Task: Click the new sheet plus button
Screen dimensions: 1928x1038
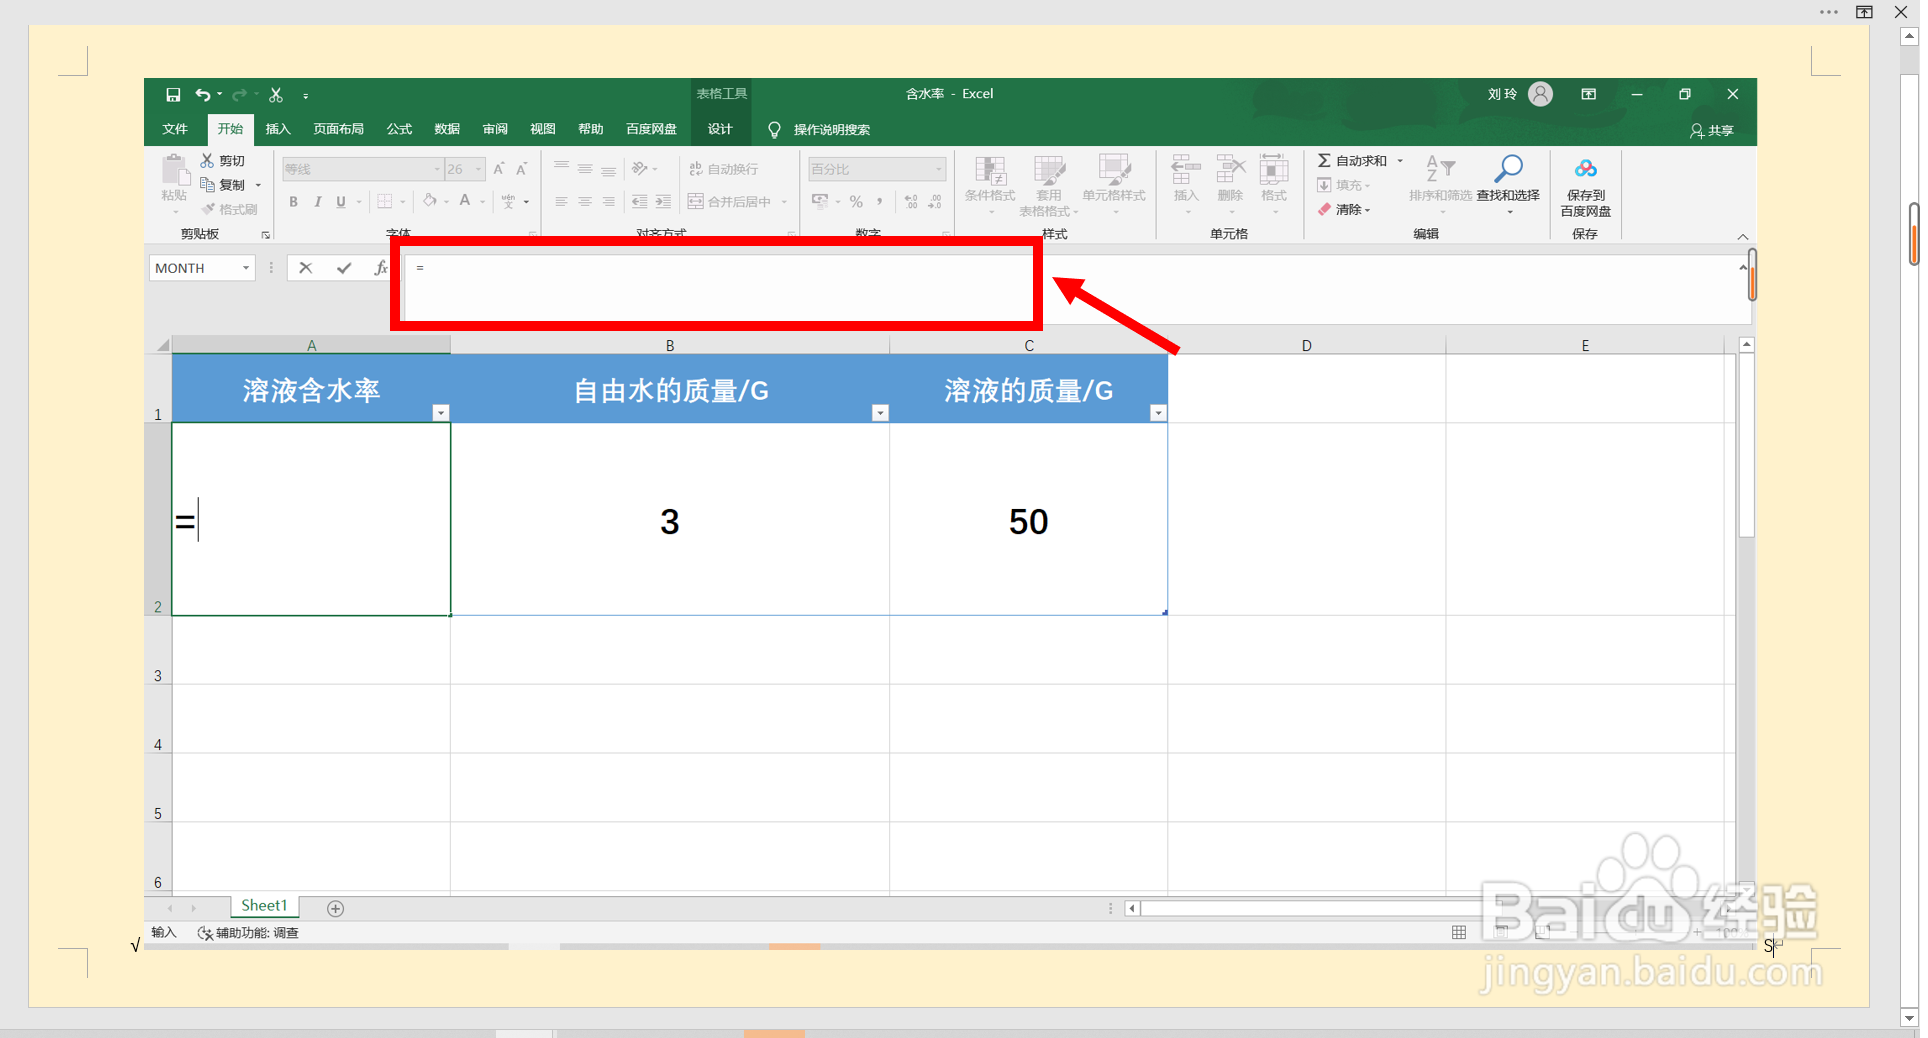Action: pos(335,908)
